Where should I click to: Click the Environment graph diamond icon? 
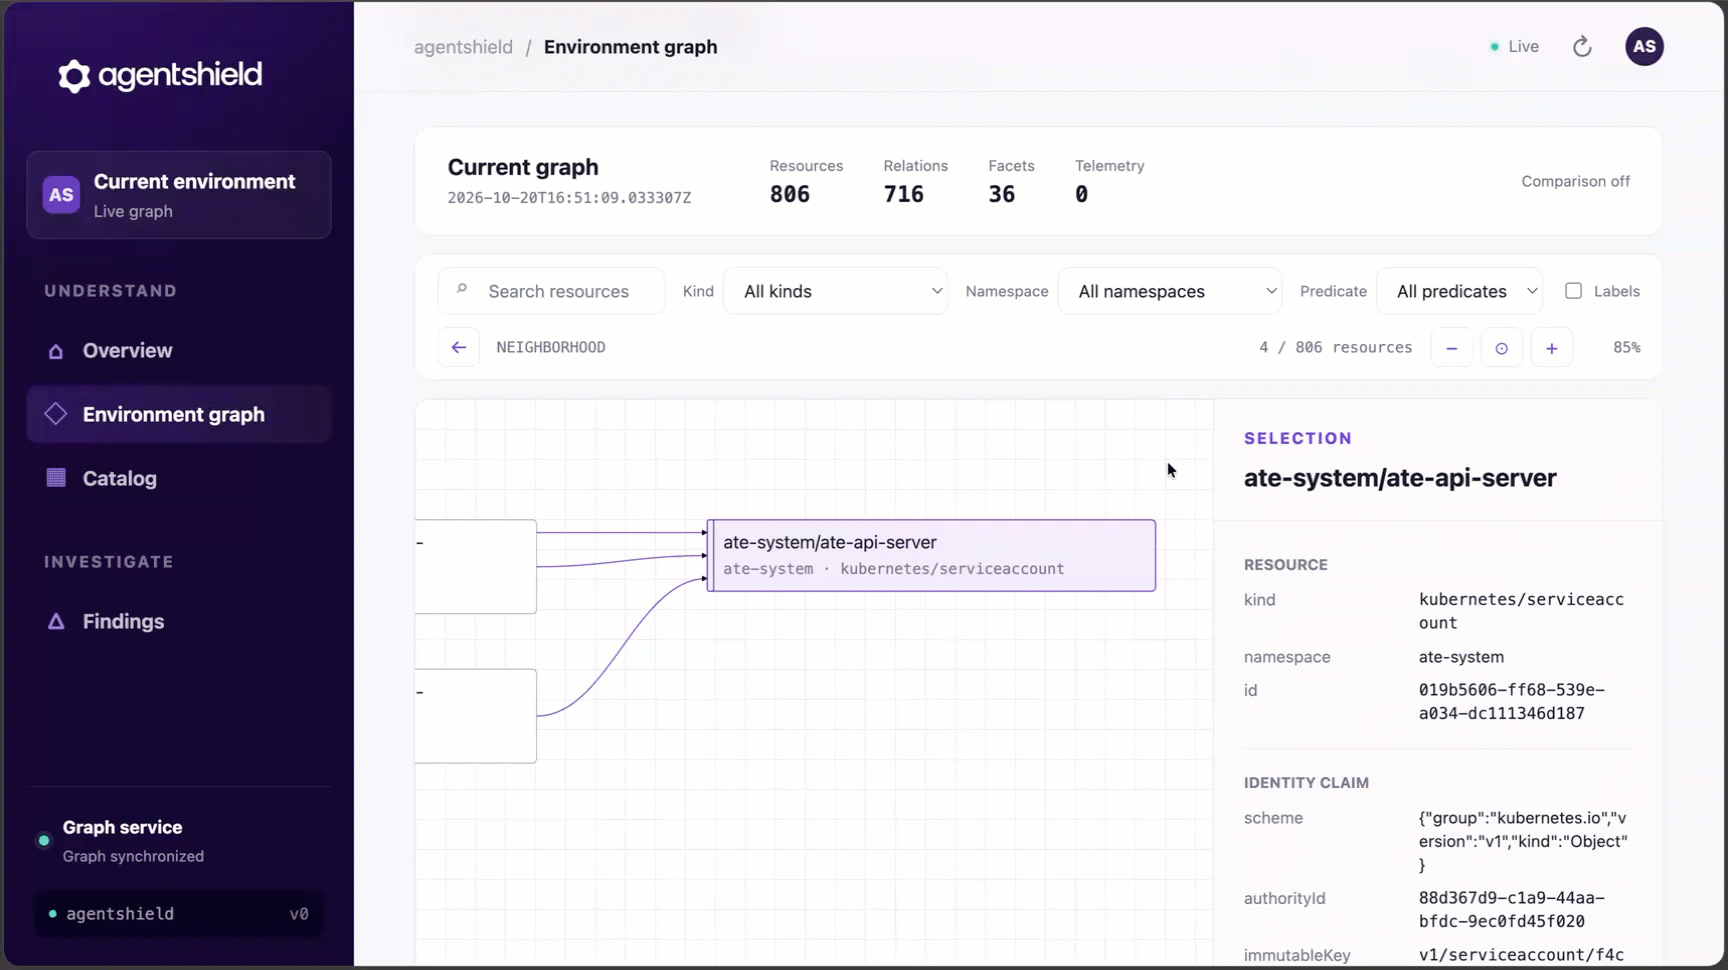click(x=56, y=414)
